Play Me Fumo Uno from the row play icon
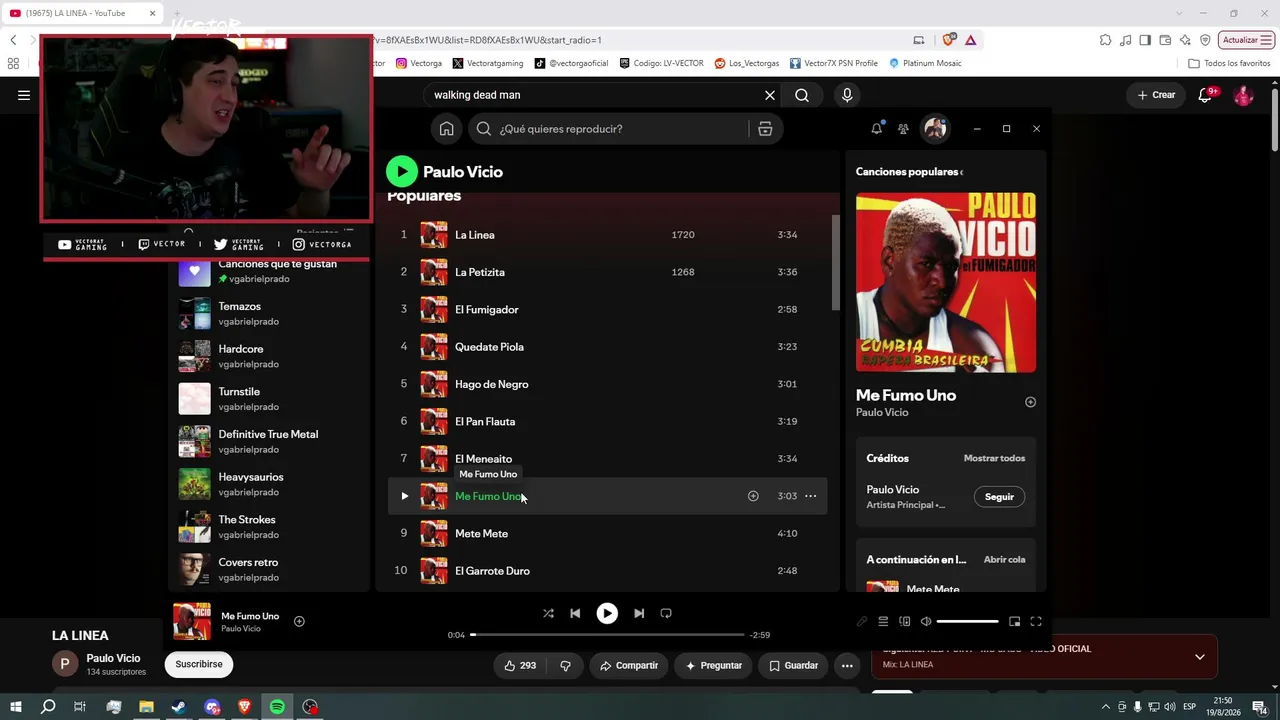This screenshot has height=720, width=1280. click(404, 496)
